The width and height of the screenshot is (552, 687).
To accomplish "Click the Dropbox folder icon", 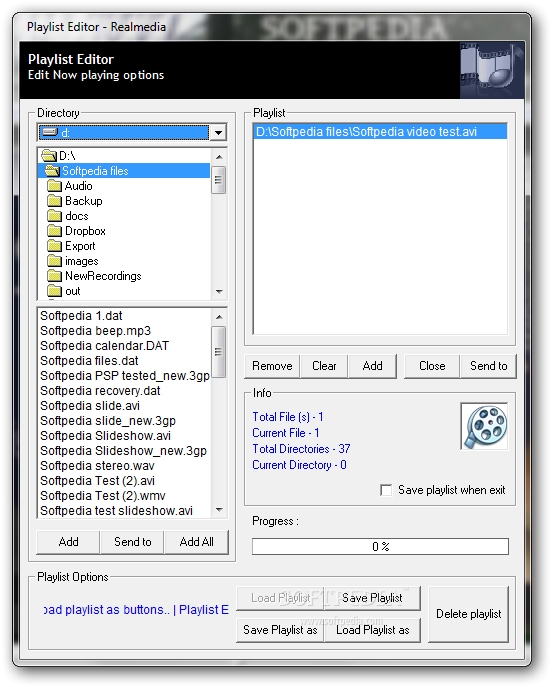I will point(55,230).
